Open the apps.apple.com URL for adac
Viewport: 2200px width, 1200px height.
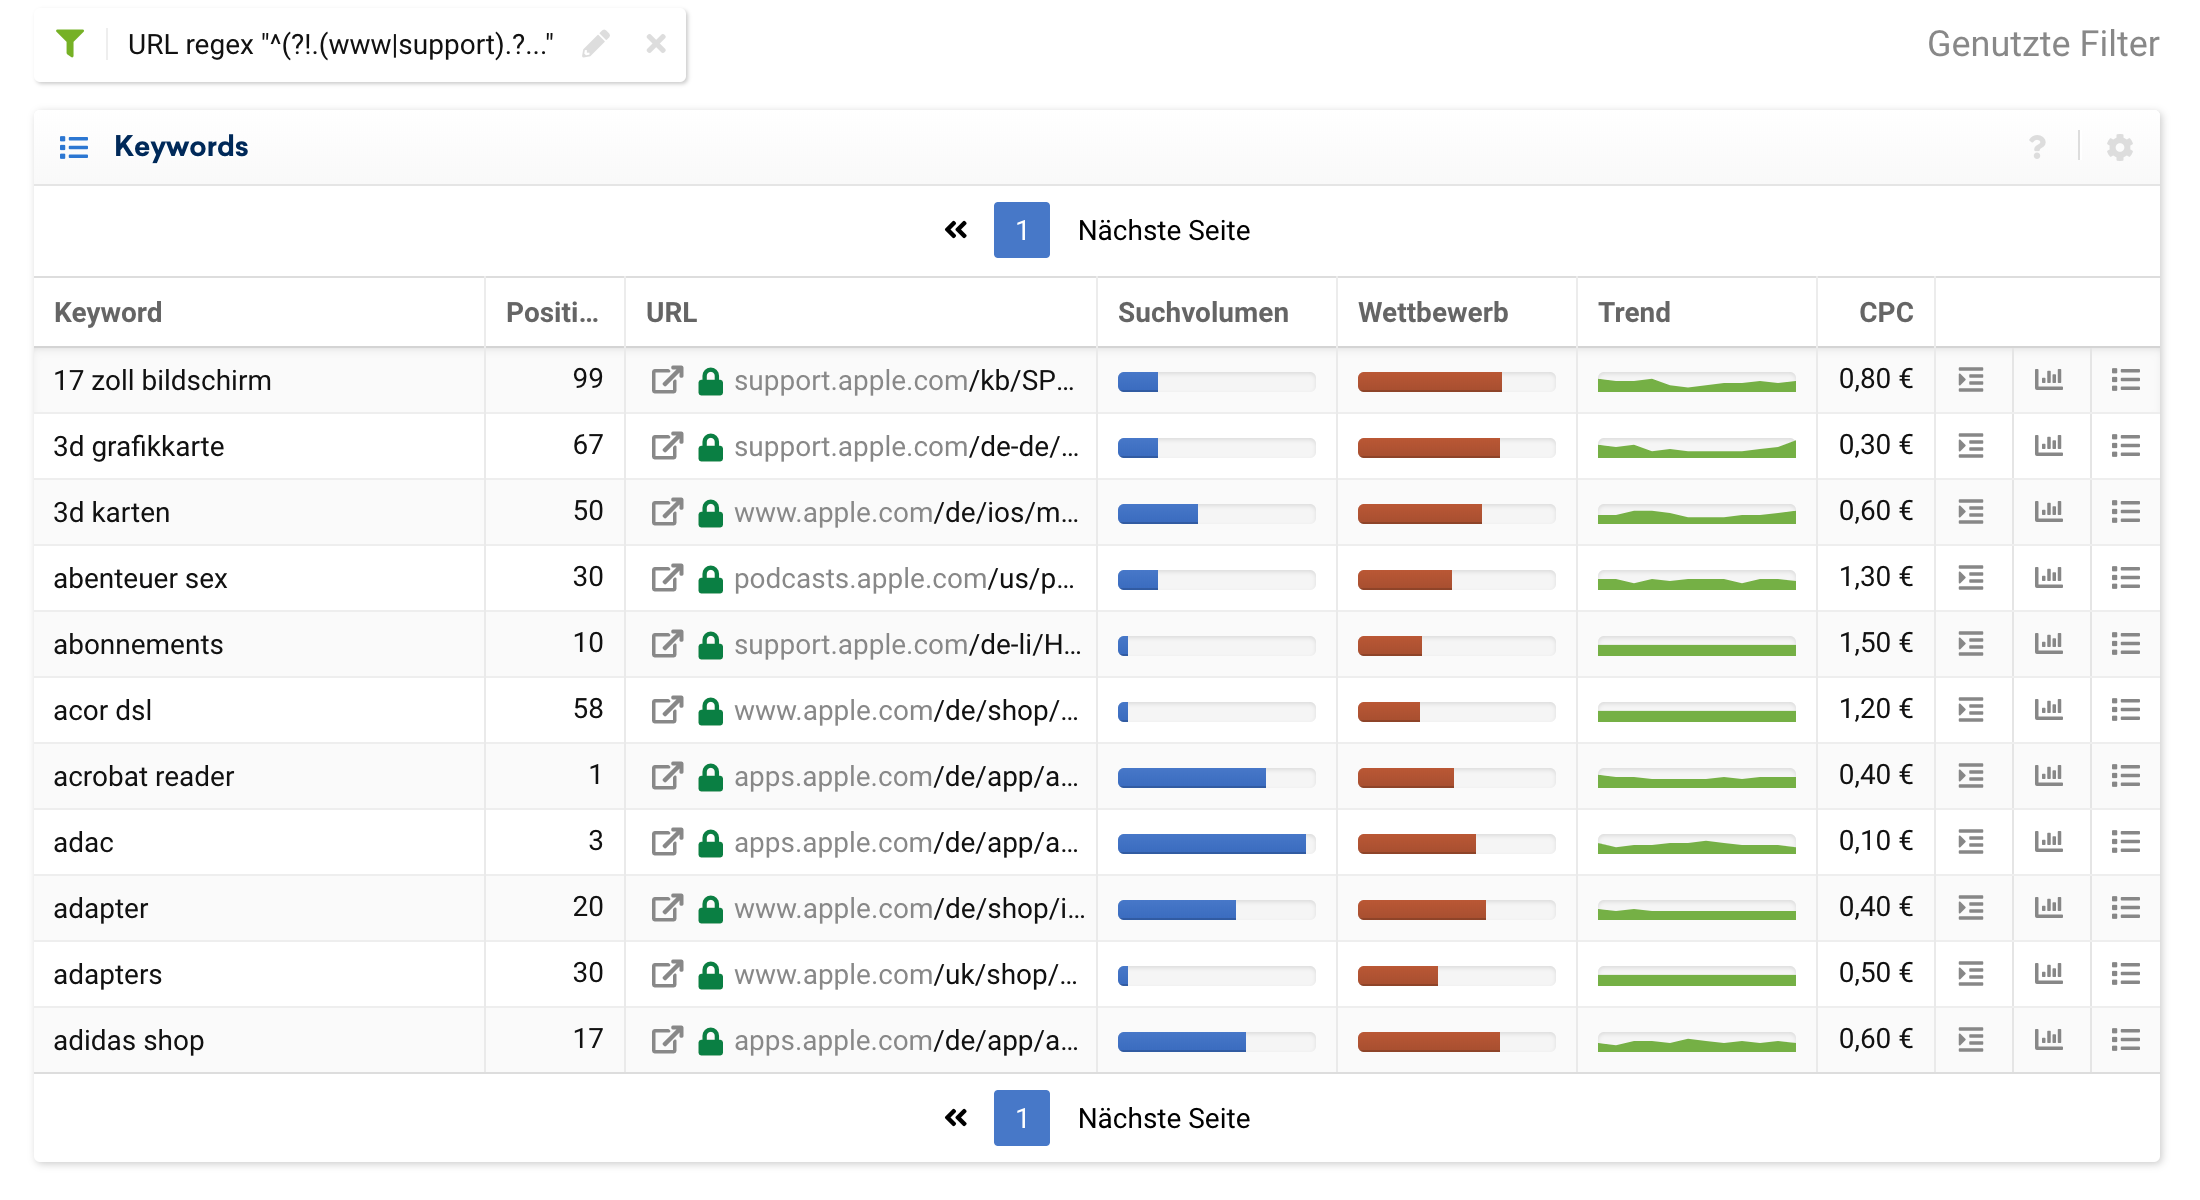coord(906,842)
